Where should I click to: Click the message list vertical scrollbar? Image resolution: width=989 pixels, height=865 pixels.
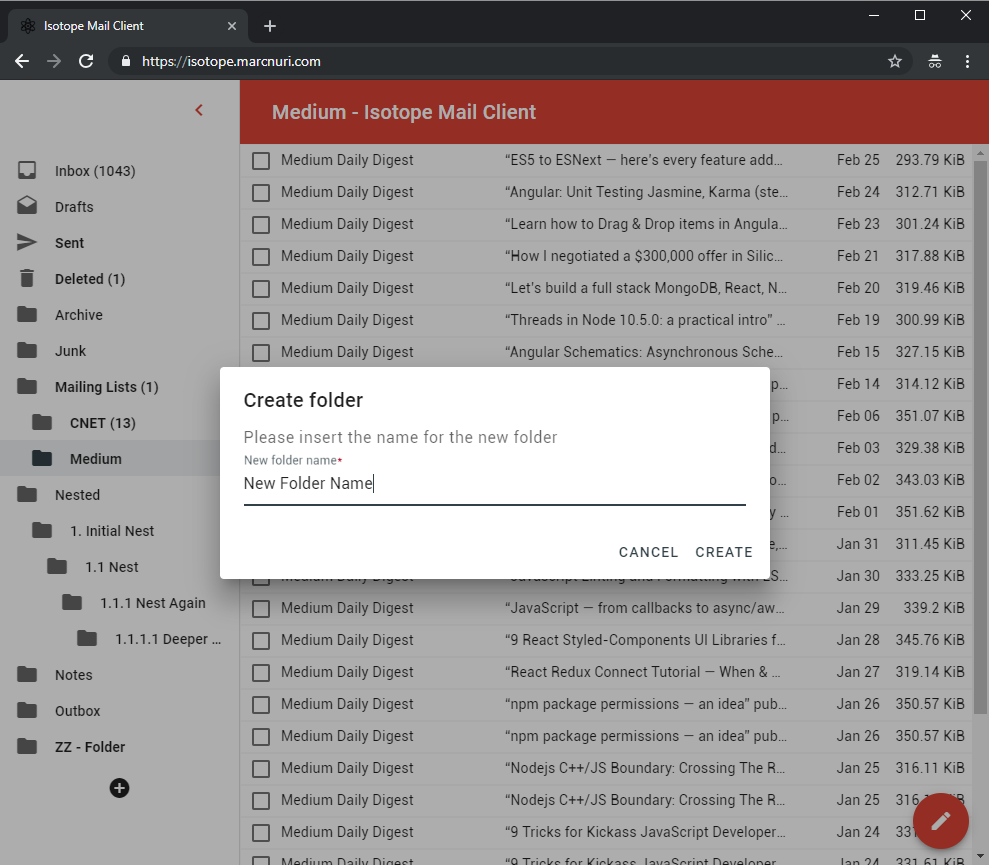[980, 435]
